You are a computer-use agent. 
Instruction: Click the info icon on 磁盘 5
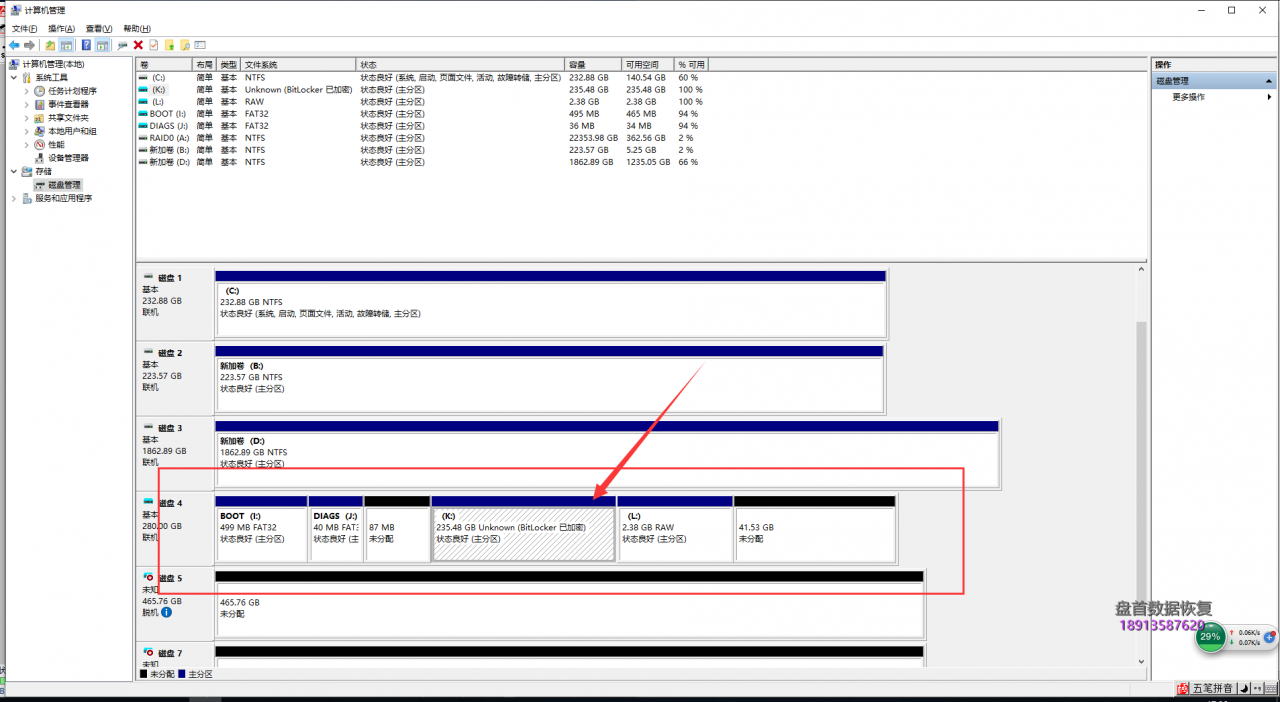coord(166,612)
